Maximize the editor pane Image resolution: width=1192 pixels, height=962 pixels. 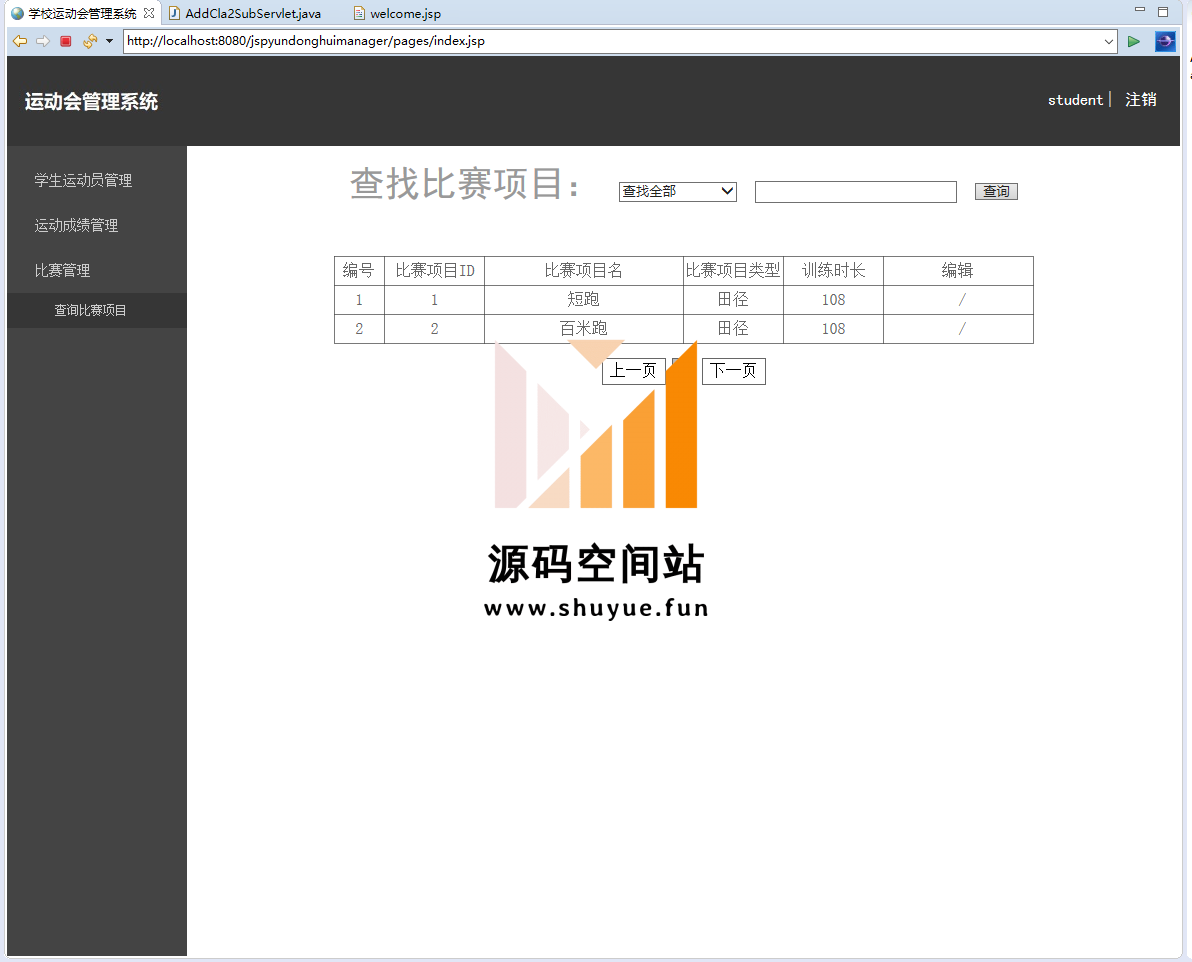point(1163,11)
